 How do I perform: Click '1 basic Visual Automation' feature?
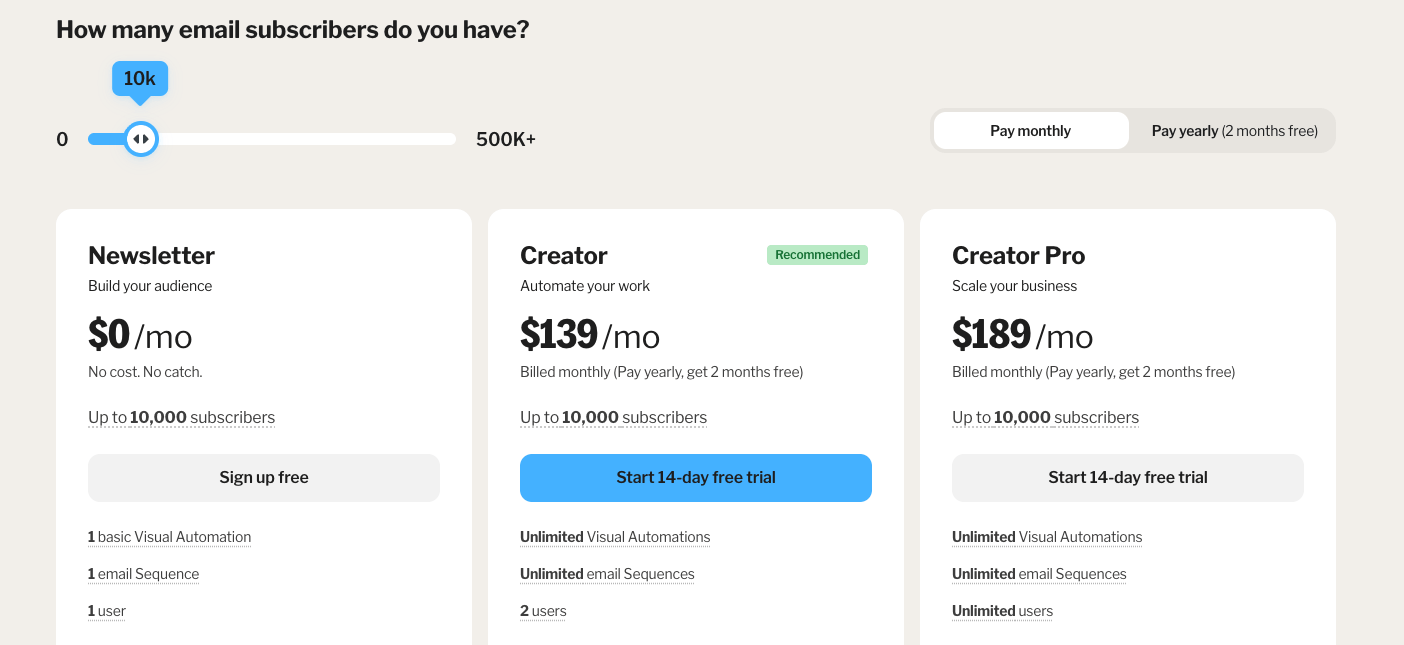tap(169, 537)
